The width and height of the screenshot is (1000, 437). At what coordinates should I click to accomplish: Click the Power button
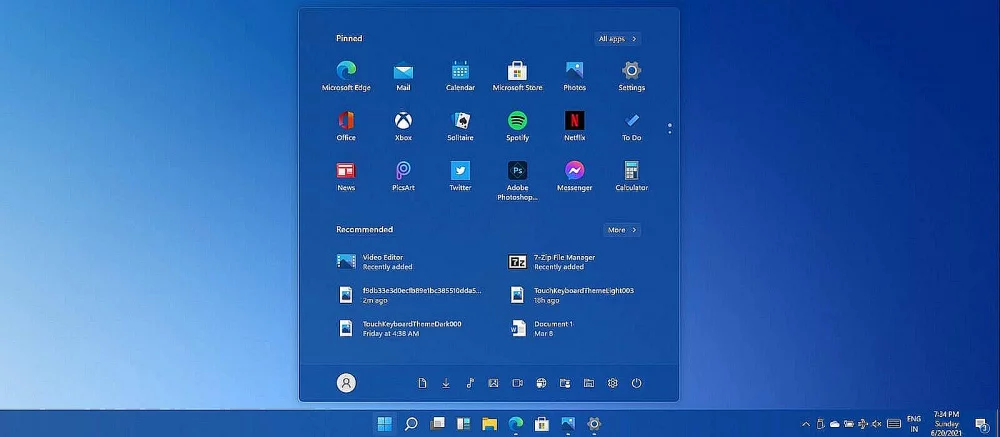pyautogui.click(x=636, y=383)
